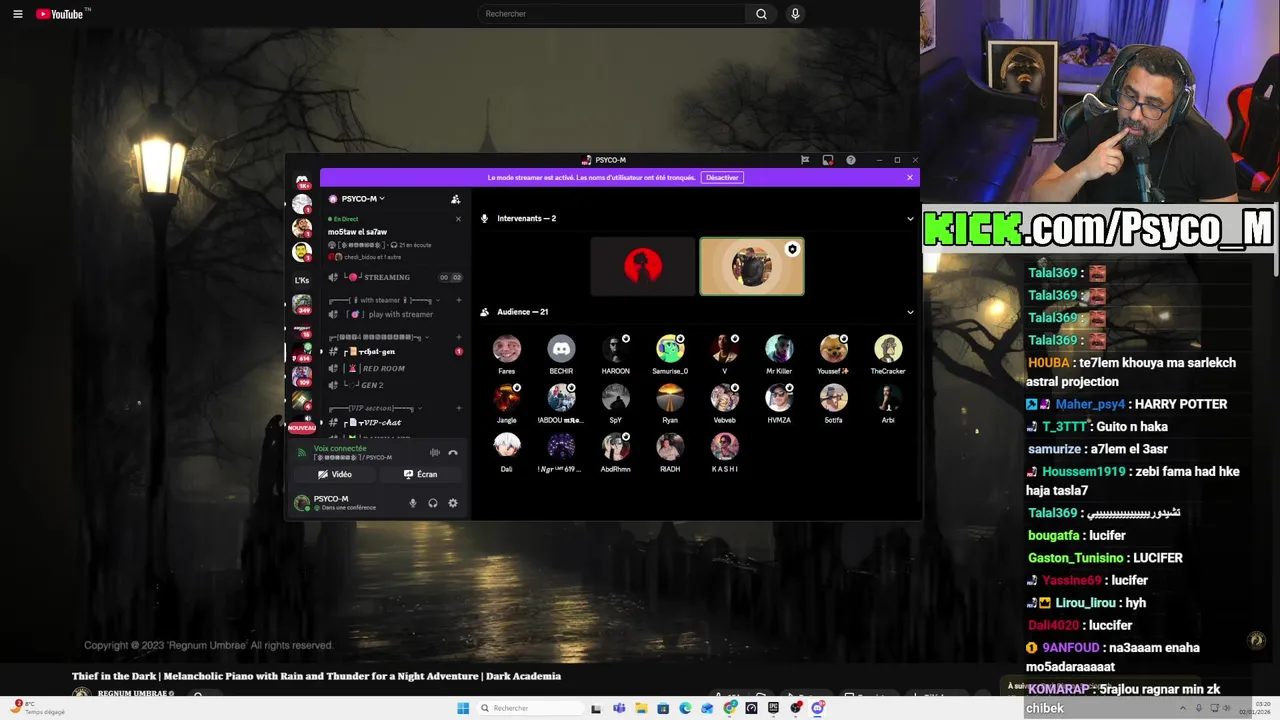Toggle noise suppression waveform icon
1280x720 pixels.
pyautogui.click(x=435, y=452)
